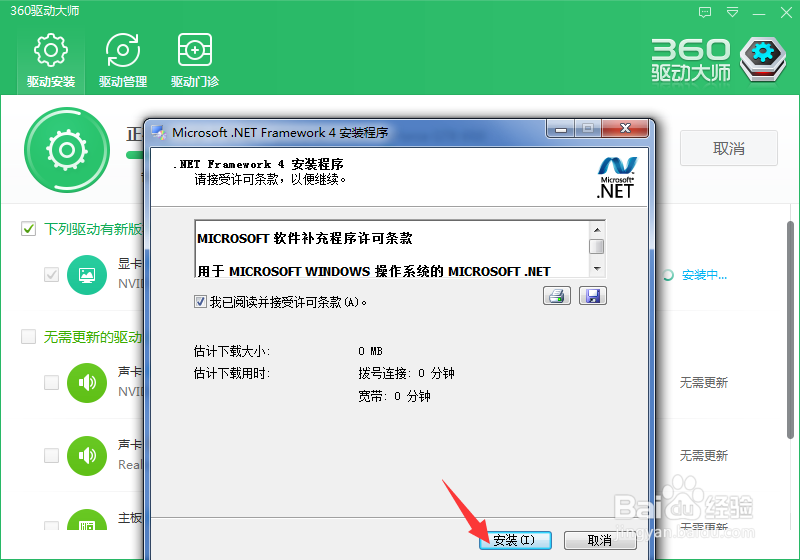Screen dimensions: 800x560
Task: Switch to the 驱动管理 tab
Action: tap(122, 60)
